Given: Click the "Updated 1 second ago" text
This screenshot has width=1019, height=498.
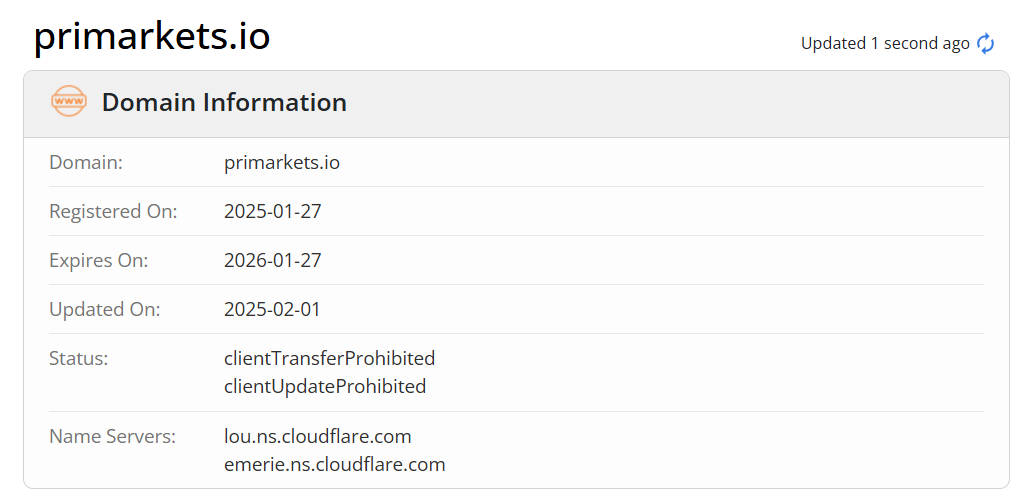Looking at the screenshot, I should coord(885,43).
